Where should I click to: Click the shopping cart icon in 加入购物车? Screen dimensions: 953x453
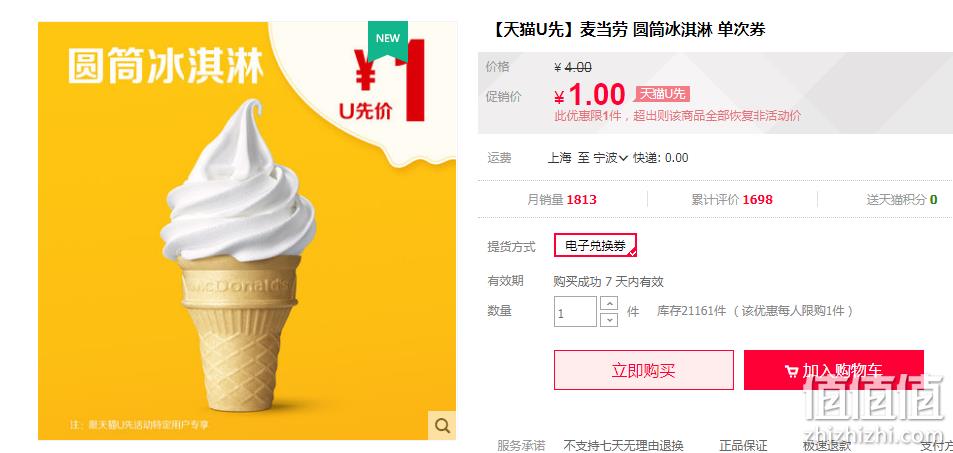click(x=791, y=371)
